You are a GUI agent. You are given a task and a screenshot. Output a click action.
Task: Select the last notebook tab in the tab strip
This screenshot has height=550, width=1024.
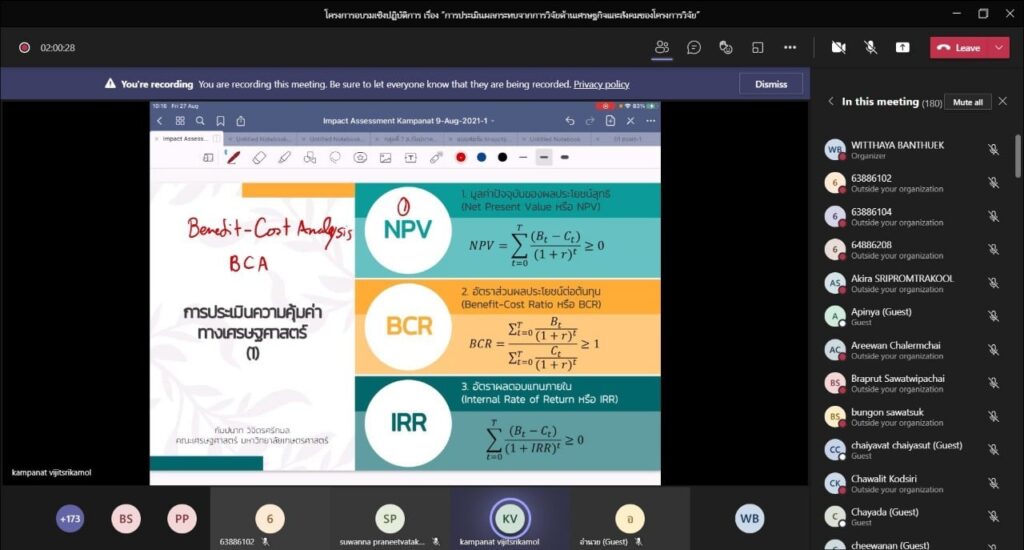click(630, 139)
